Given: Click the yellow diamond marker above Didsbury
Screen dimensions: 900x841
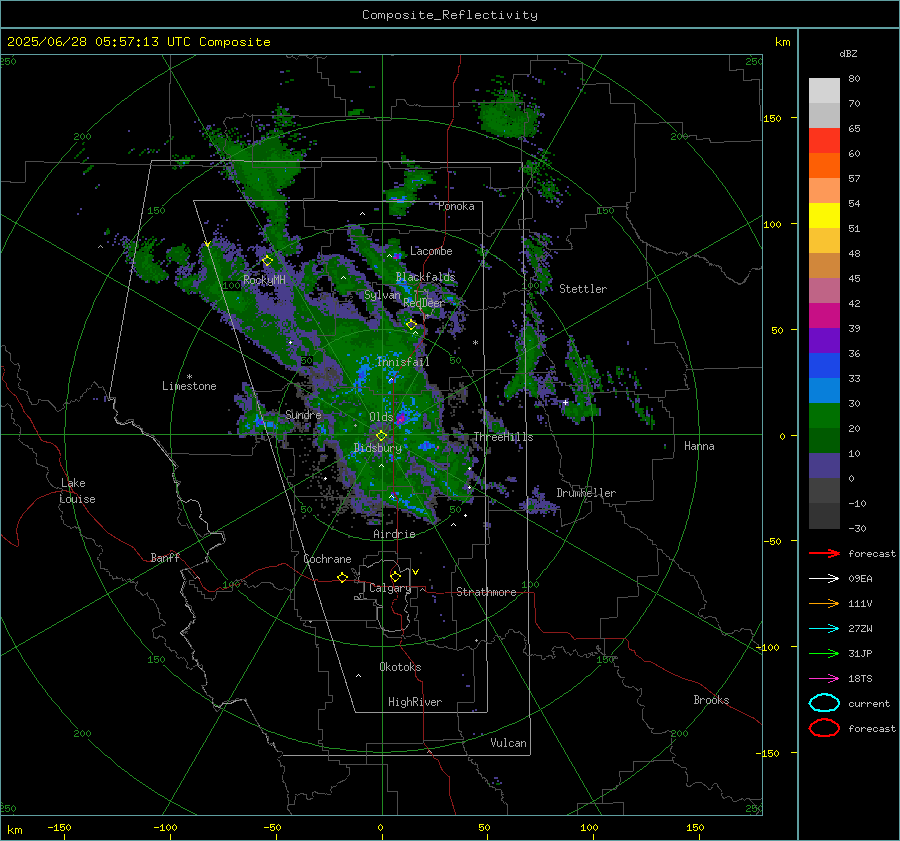Looking at the screenshot, I should pos(381,436).
